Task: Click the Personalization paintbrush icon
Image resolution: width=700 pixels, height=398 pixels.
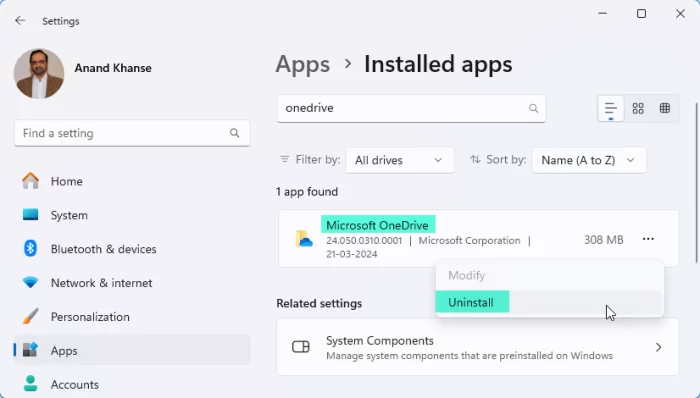Action: pos(30,316)
